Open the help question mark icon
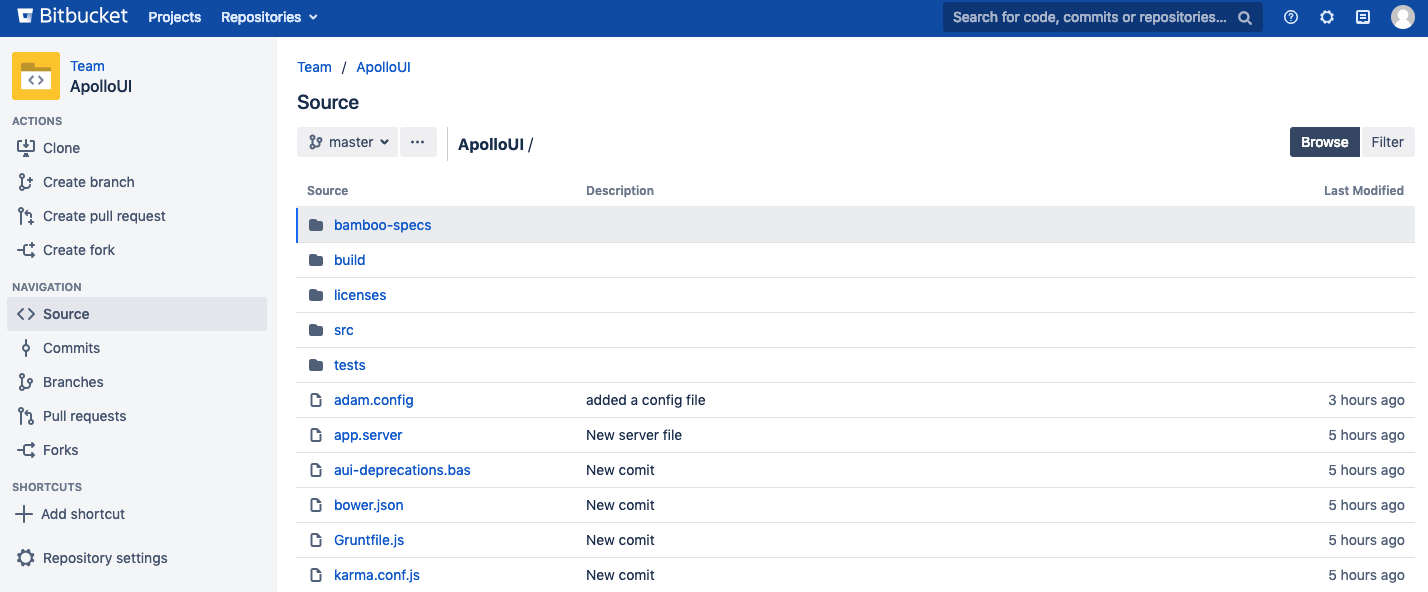Viewport: 1428px width, 592px height. (x=1291, y=17)
